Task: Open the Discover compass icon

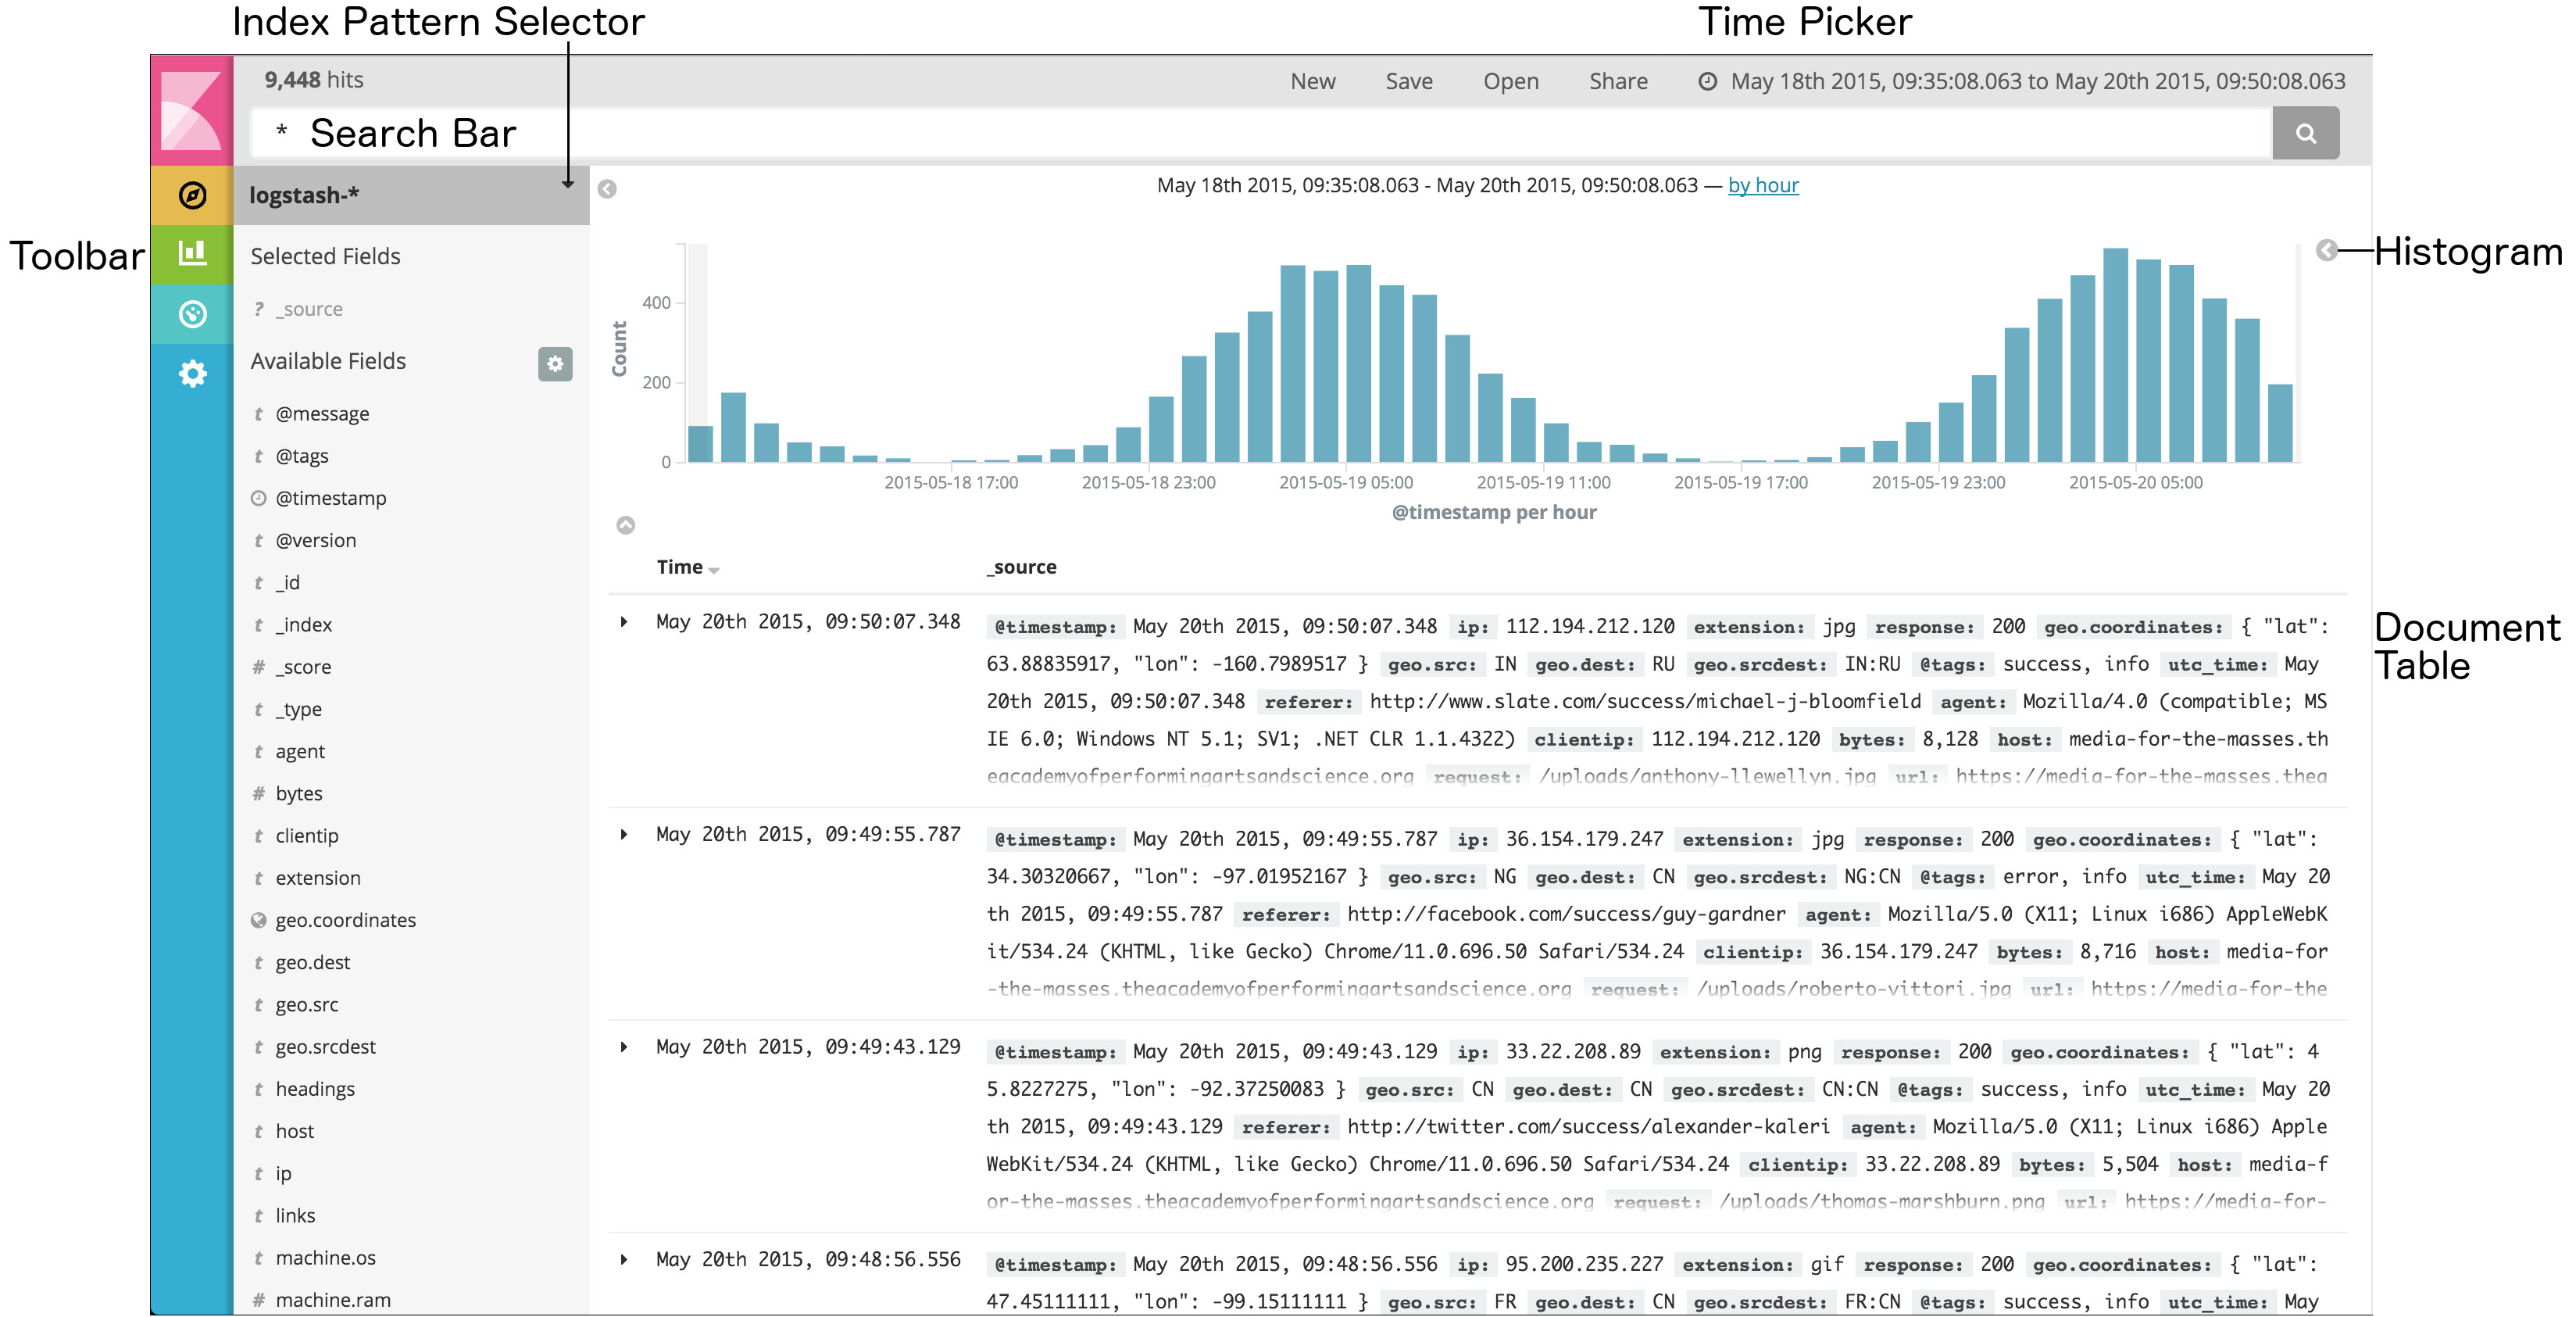Action: click(192, 195)
